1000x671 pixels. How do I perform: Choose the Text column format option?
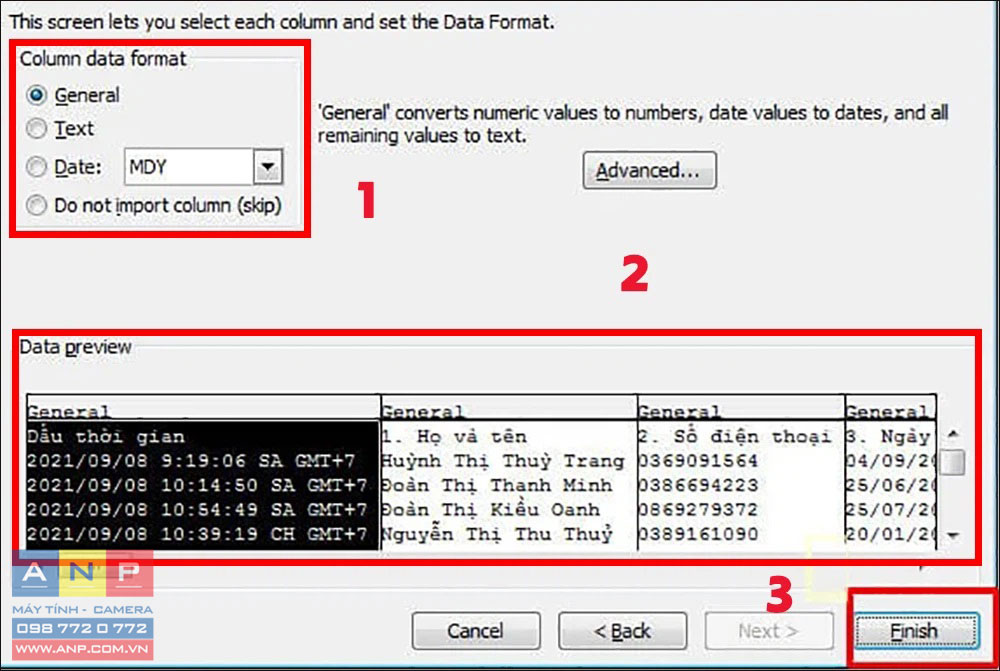pos(36,129)
